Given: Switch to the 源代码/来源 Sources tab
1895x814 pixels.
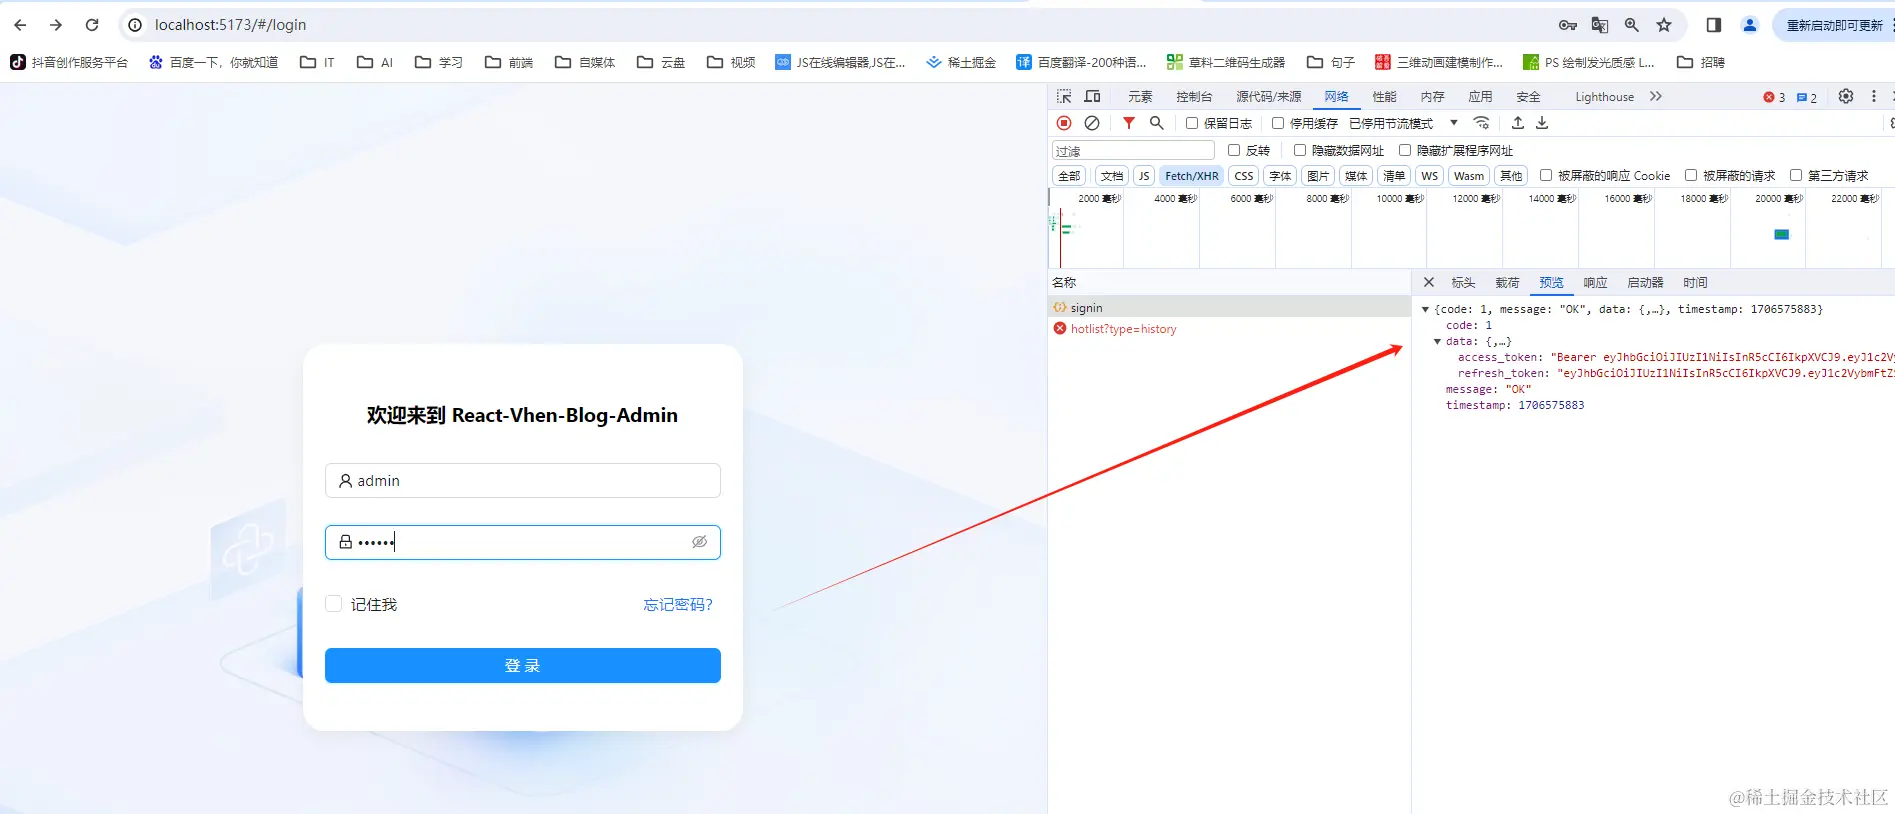Looking at the screenshot, I should 1268,97.
